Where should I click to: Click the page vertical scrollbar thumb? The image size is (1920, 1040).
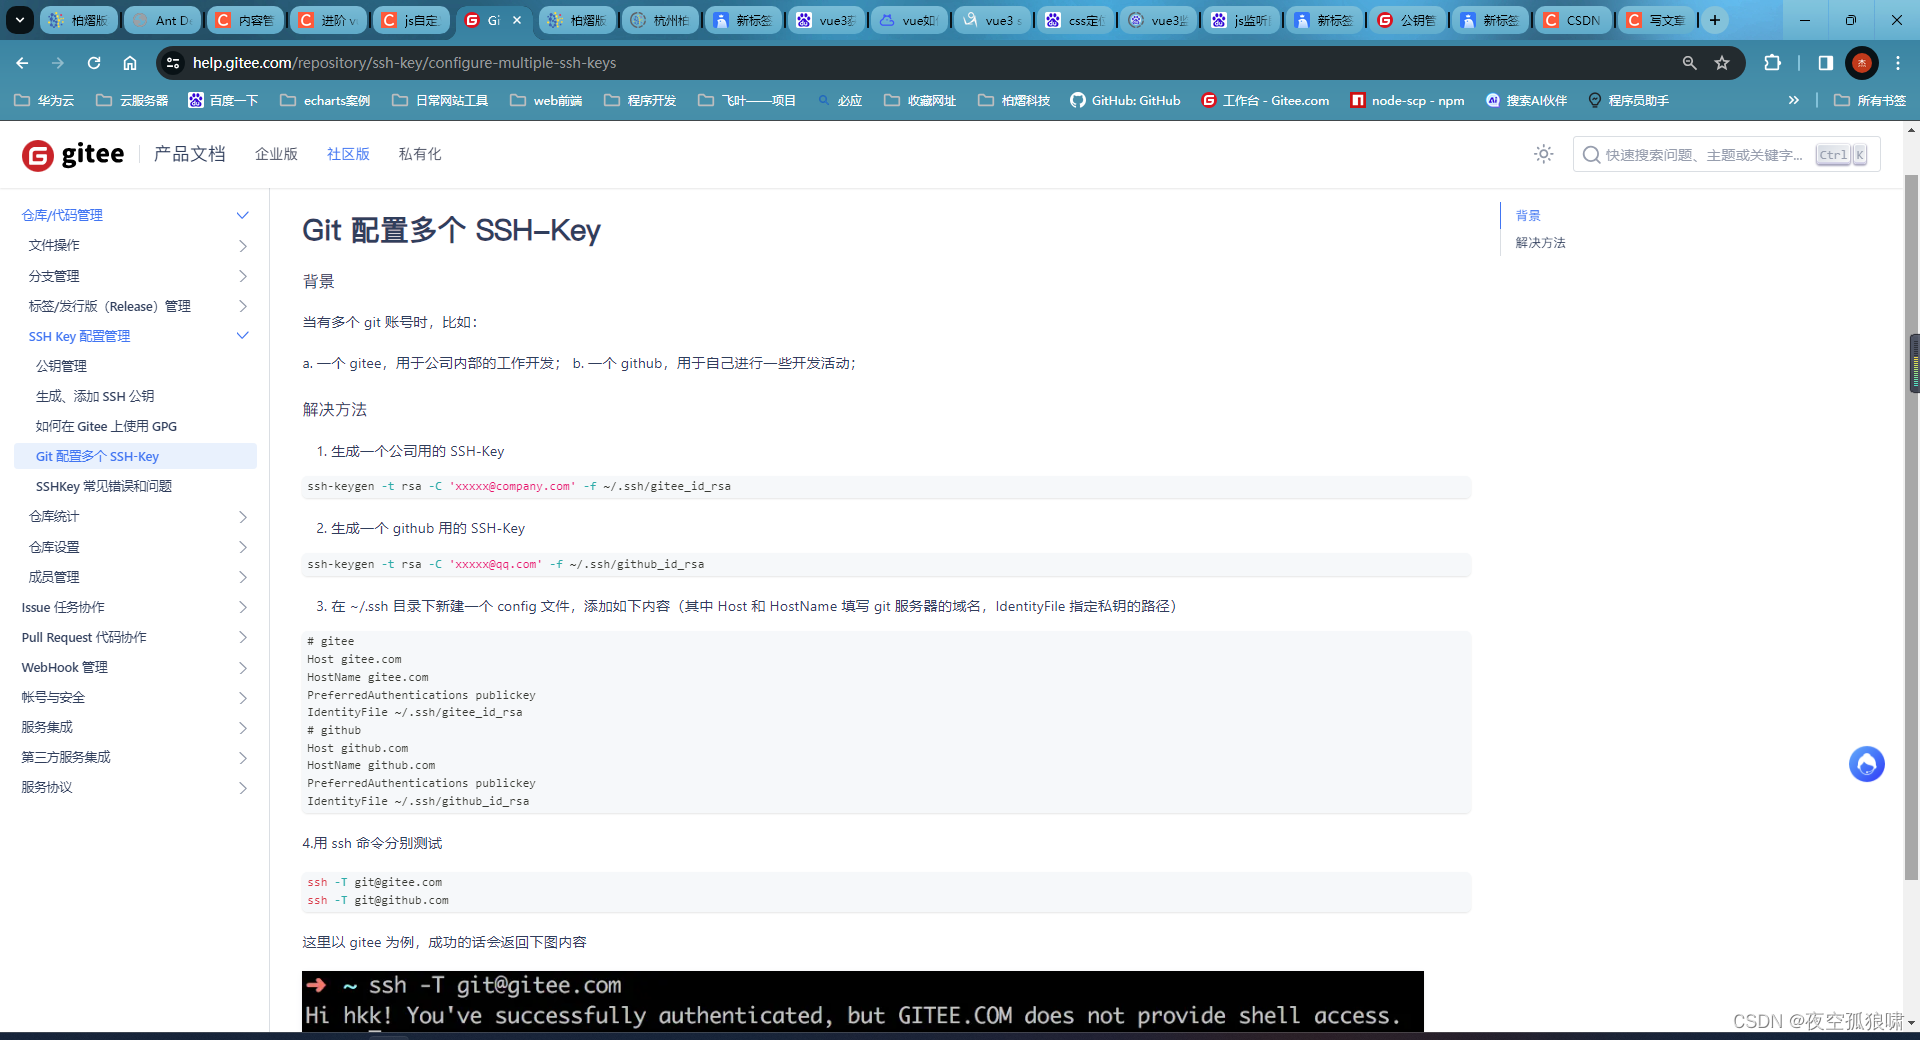(1912, 528)
